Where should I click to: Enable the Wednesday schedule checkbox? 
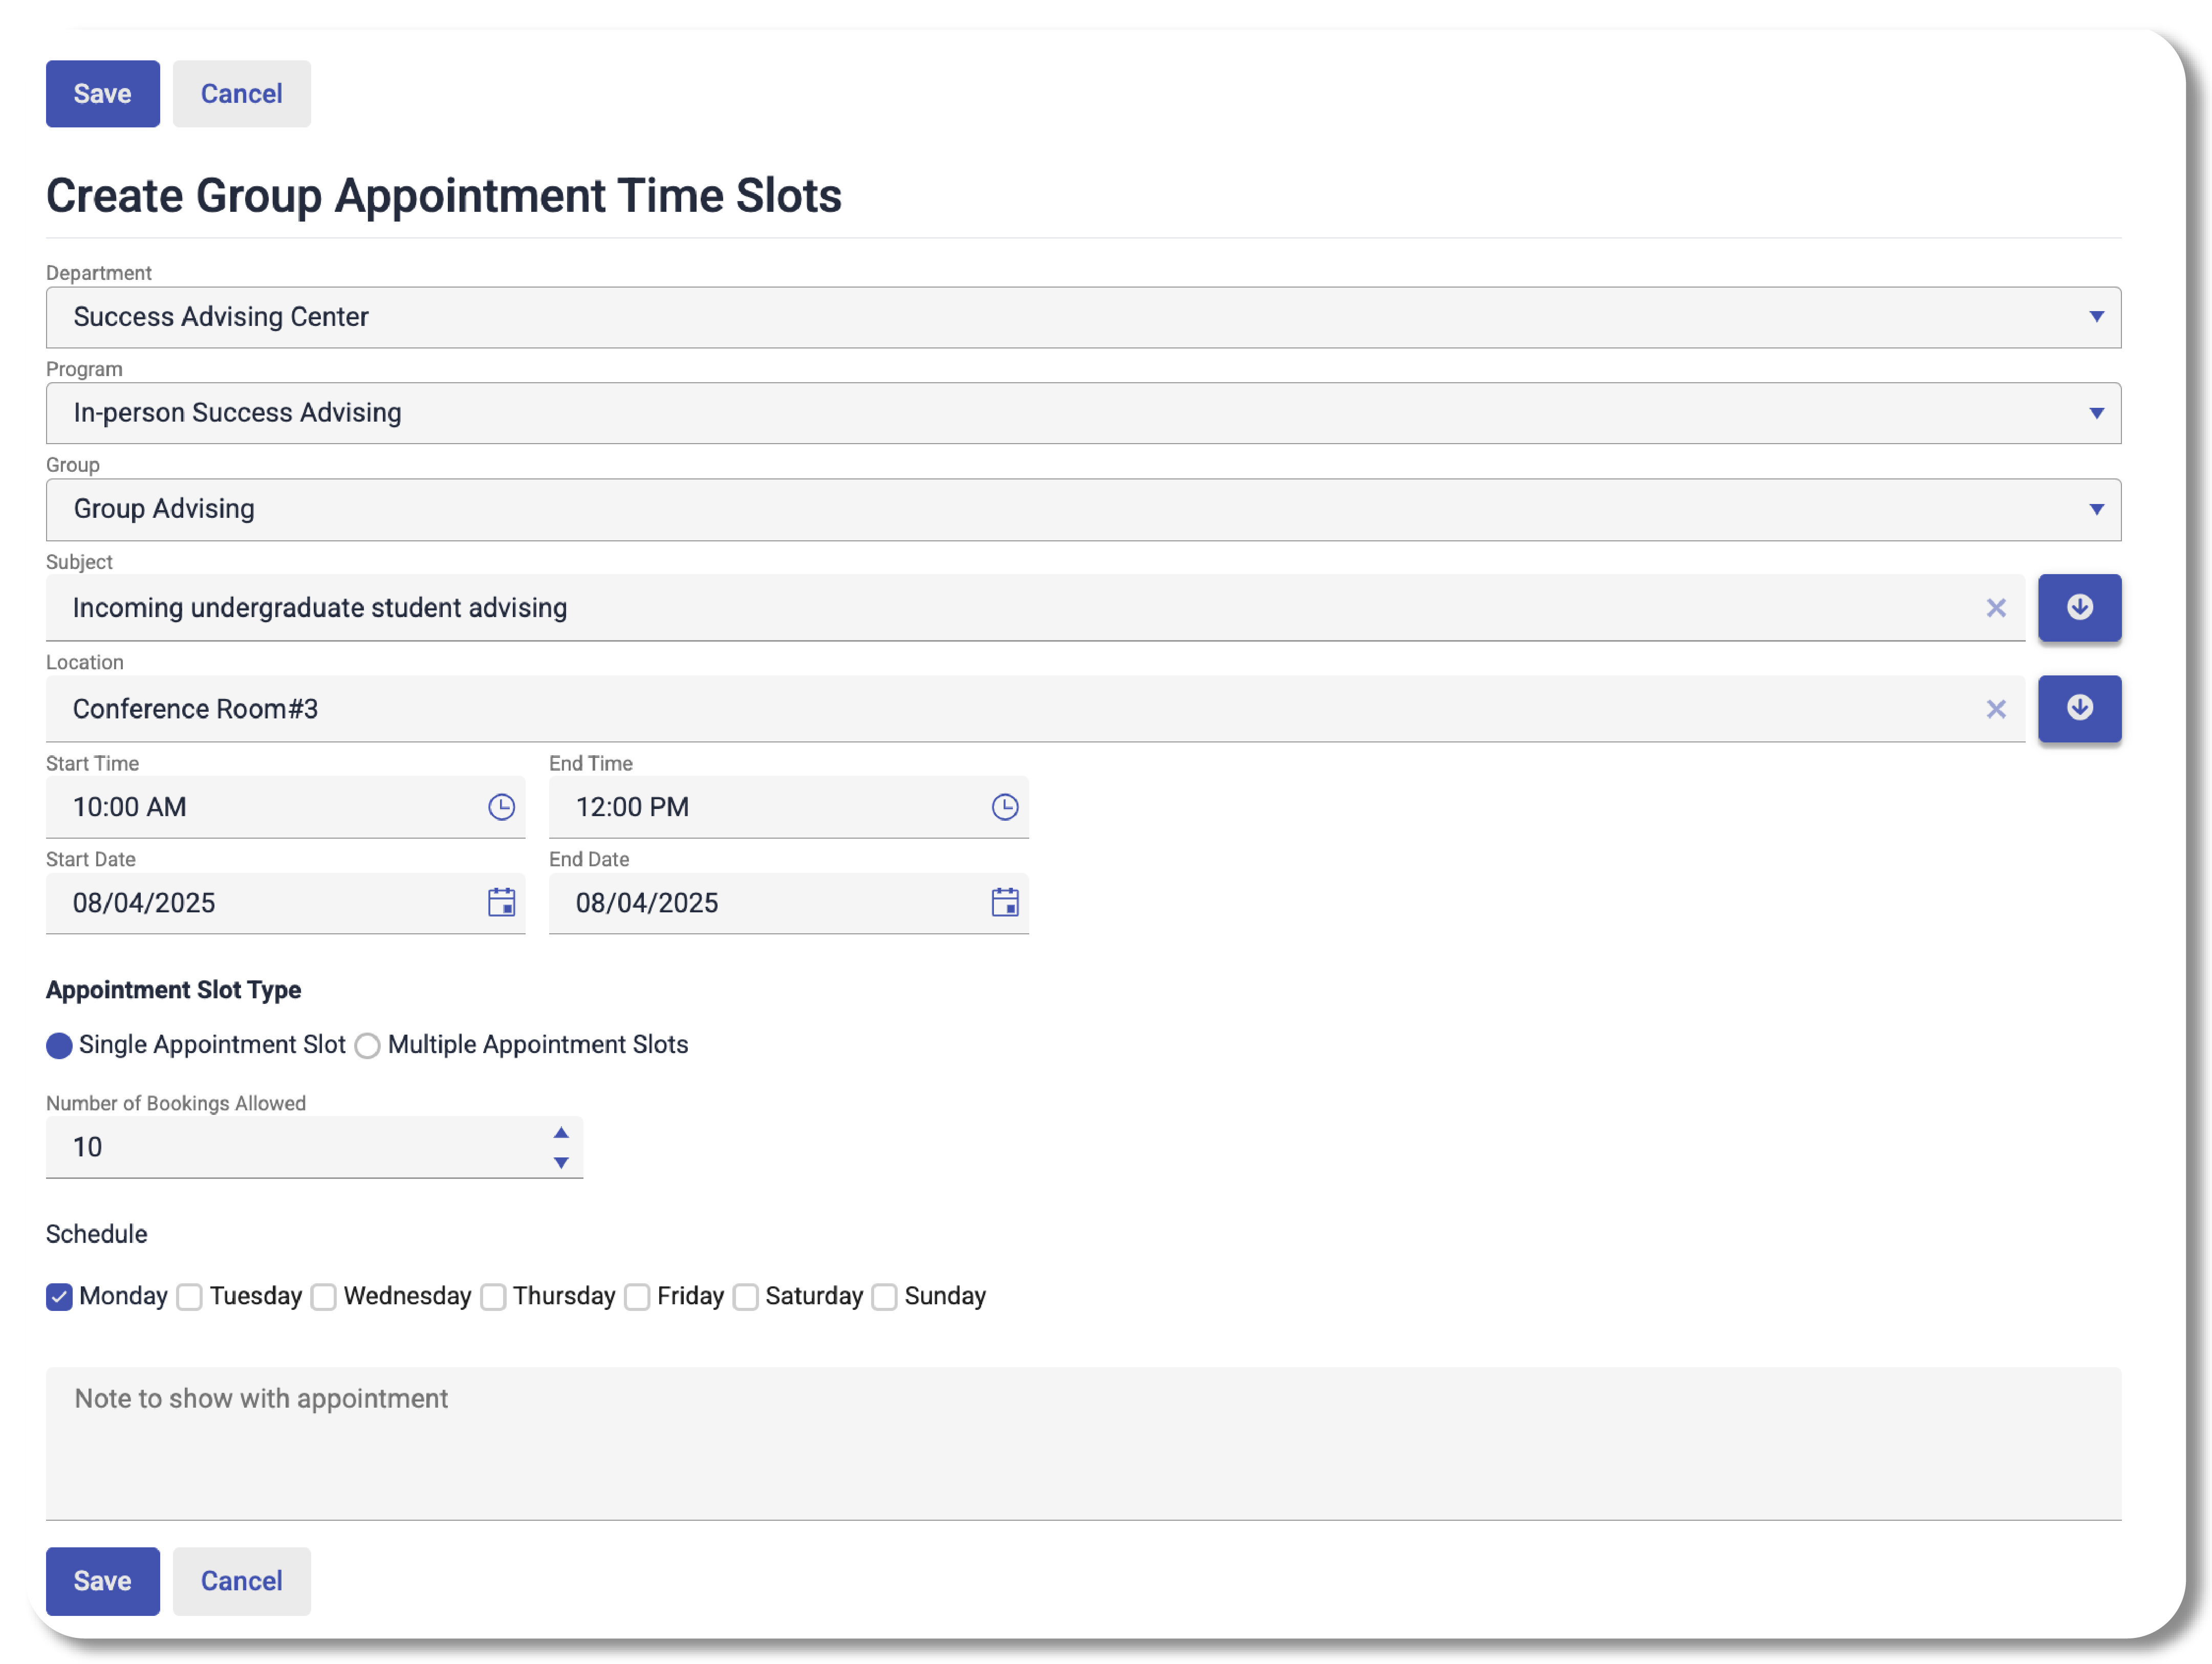pos(323,1296)
